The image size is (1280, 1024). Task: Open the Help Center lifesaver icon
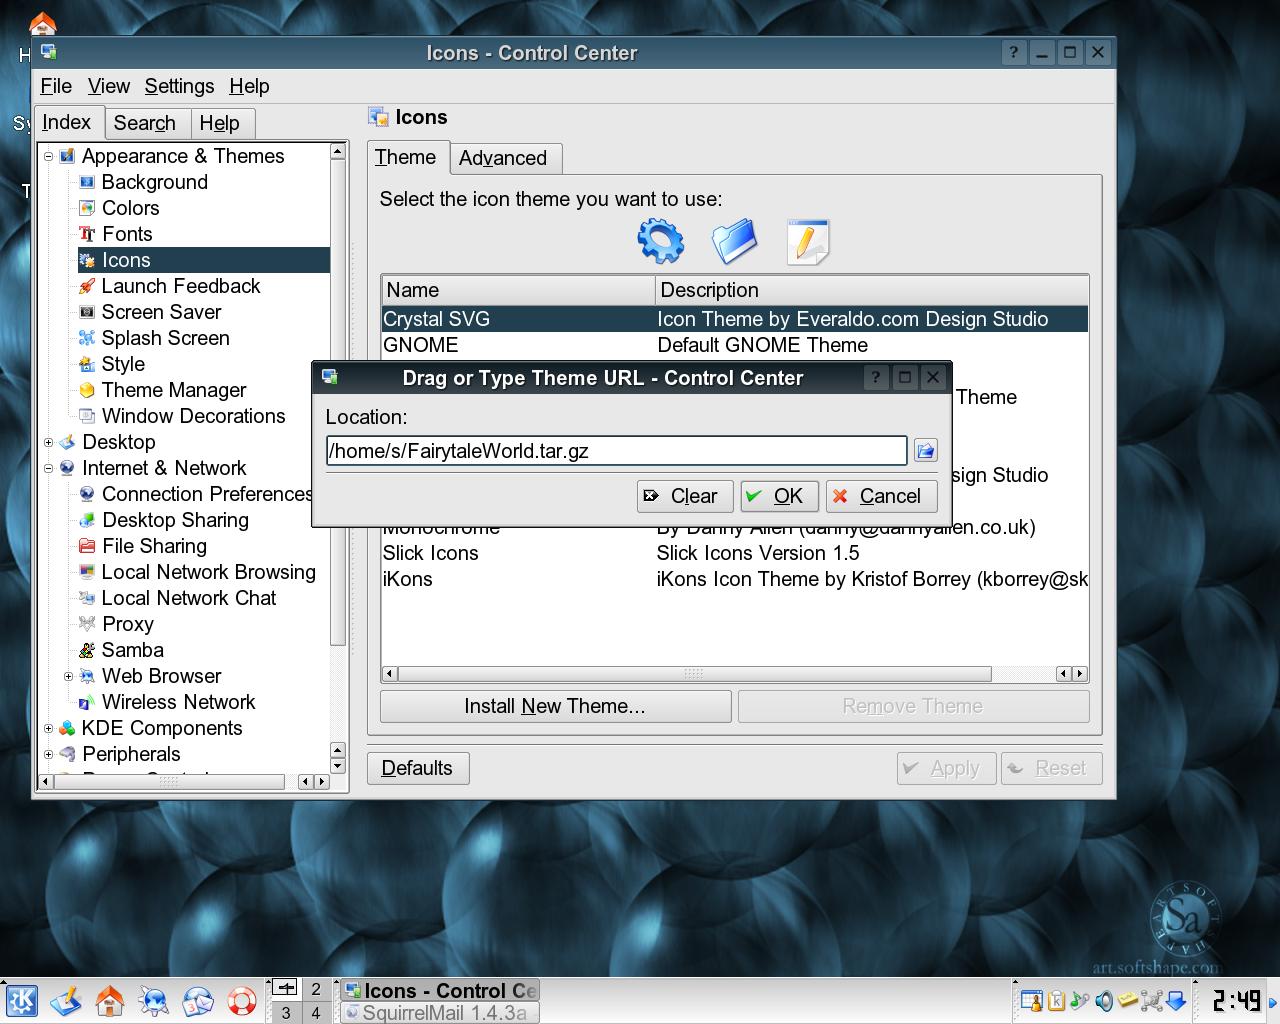tap(242, 1000)
